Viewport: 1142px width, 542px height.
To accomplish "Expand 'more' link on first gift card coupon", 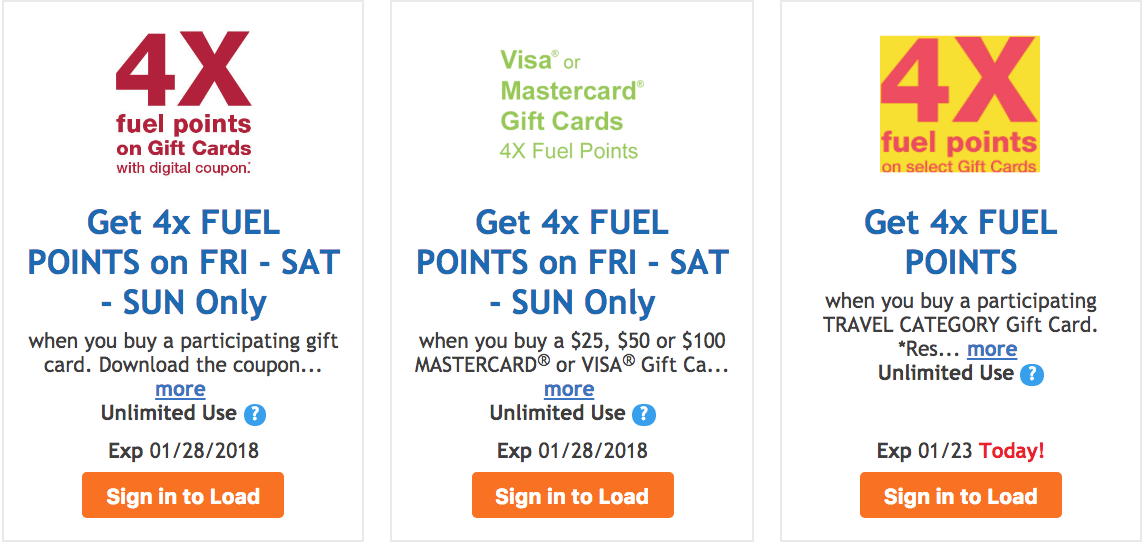I will (181, 390).
